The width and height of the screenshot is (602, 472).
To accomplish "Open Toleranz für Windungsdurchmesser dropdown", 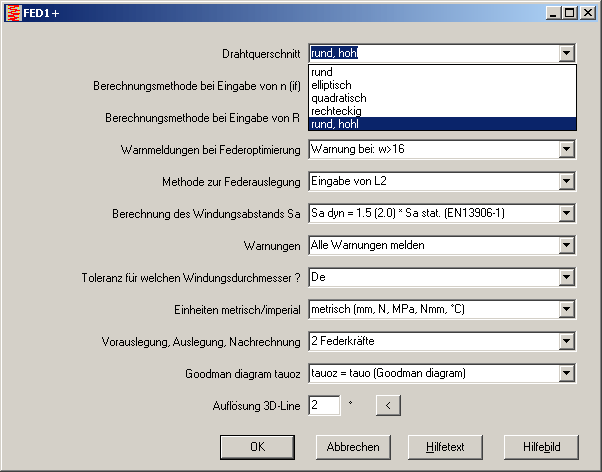I will 567,276.
